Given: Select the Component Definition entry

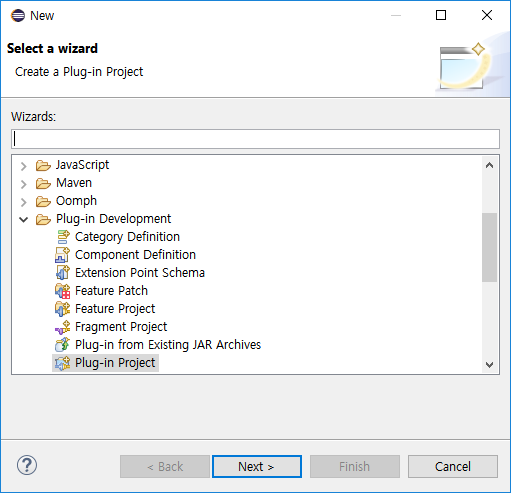Looking at the screenshot, I should click(135, 255).
